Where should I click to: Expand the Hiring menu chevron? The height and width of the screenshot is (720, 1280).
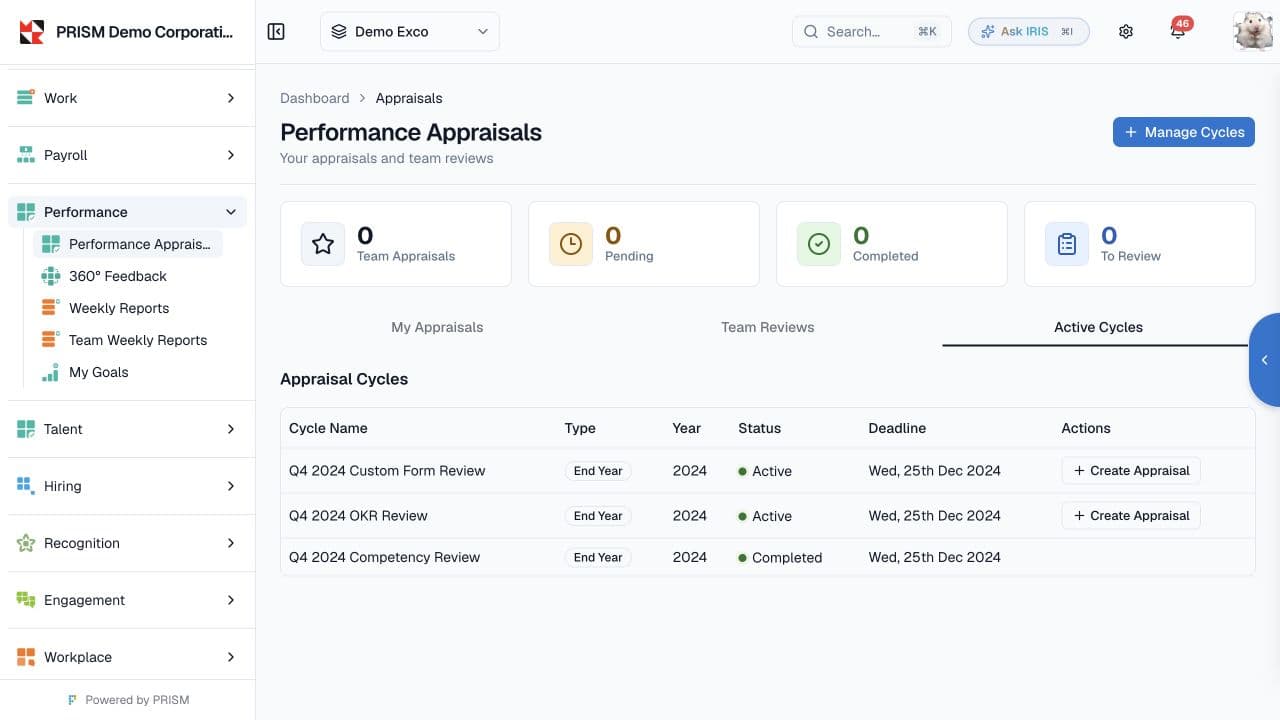coord(231,486)
